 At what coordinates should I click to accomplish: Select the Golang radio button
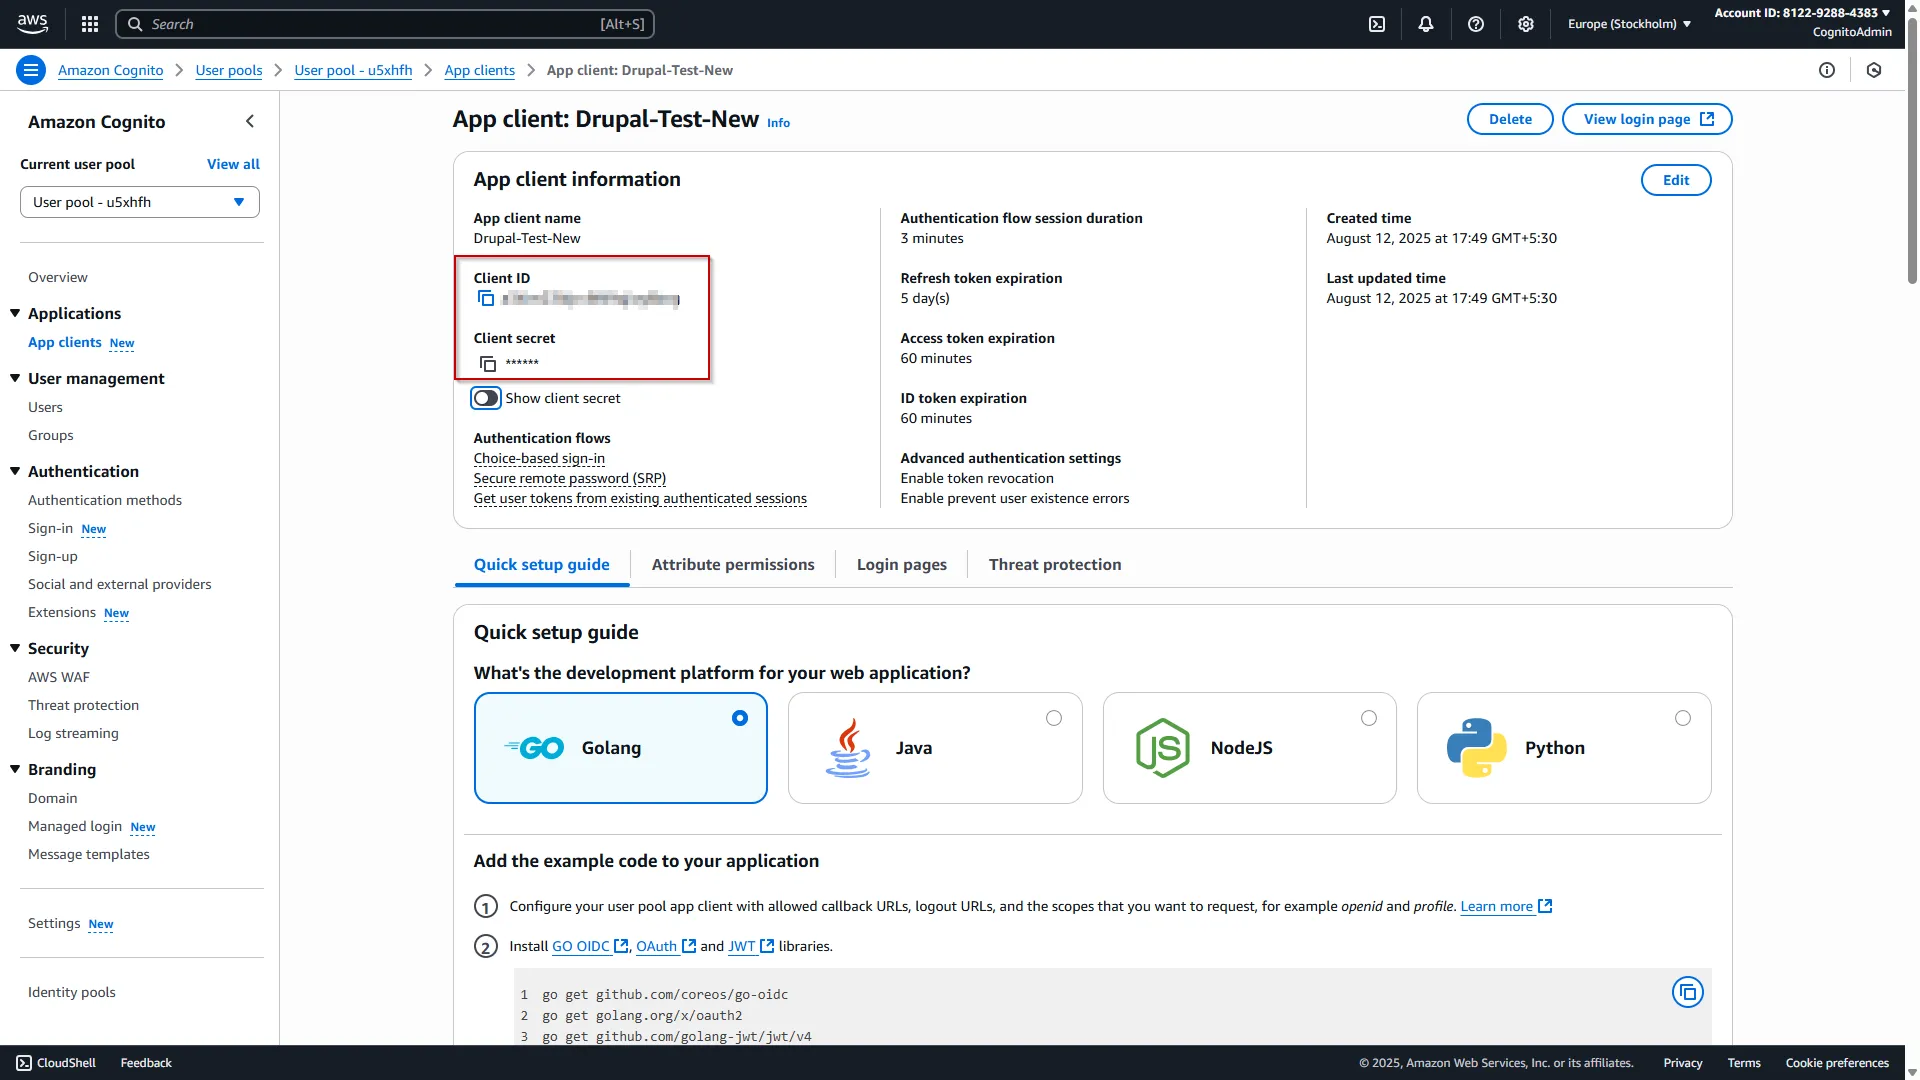point(740,718)
